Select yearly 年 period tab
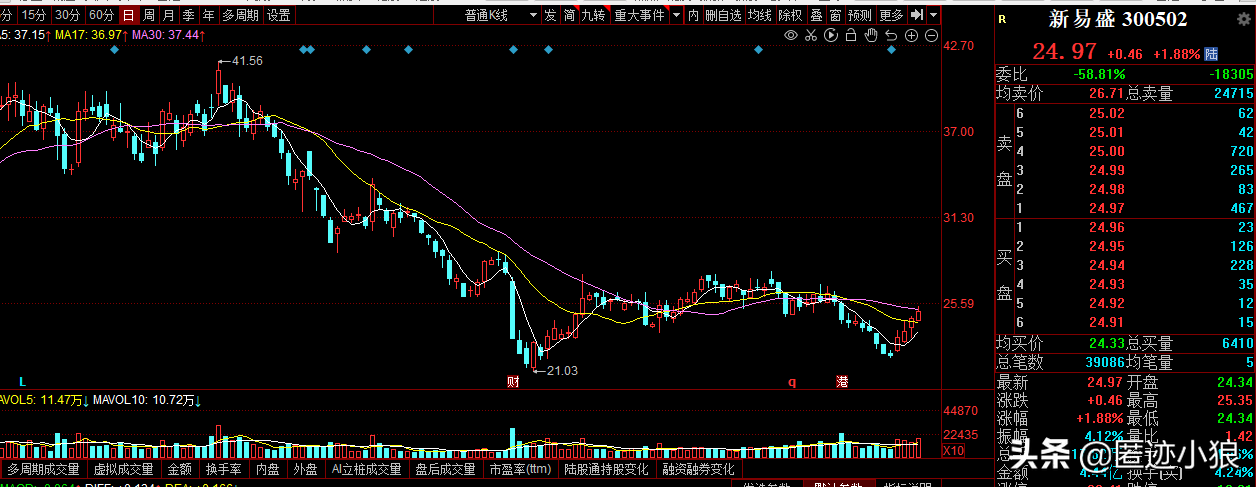 coord(208,15)
